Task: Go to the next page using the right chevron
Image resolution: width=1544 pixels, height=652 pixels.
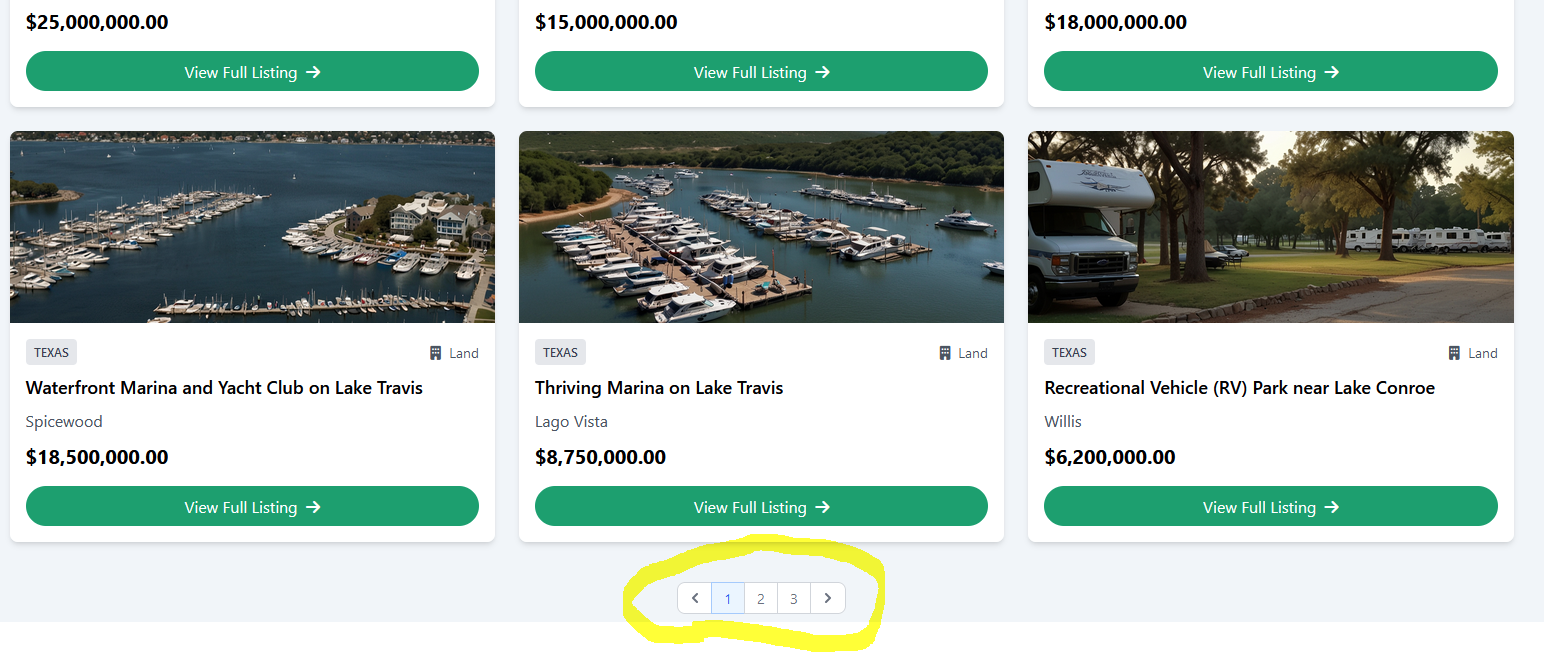Action: [x=827, y=599]
